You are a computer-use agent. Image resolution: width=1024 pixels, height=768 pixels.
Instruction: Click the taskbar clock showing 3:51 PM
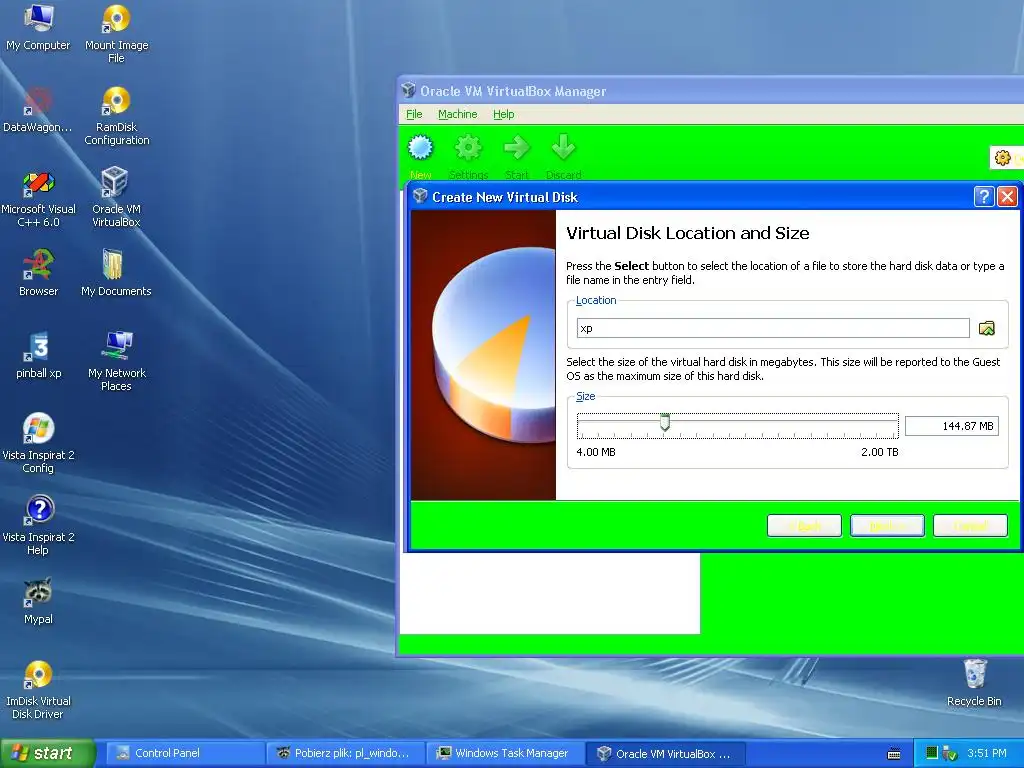point(987,753)
